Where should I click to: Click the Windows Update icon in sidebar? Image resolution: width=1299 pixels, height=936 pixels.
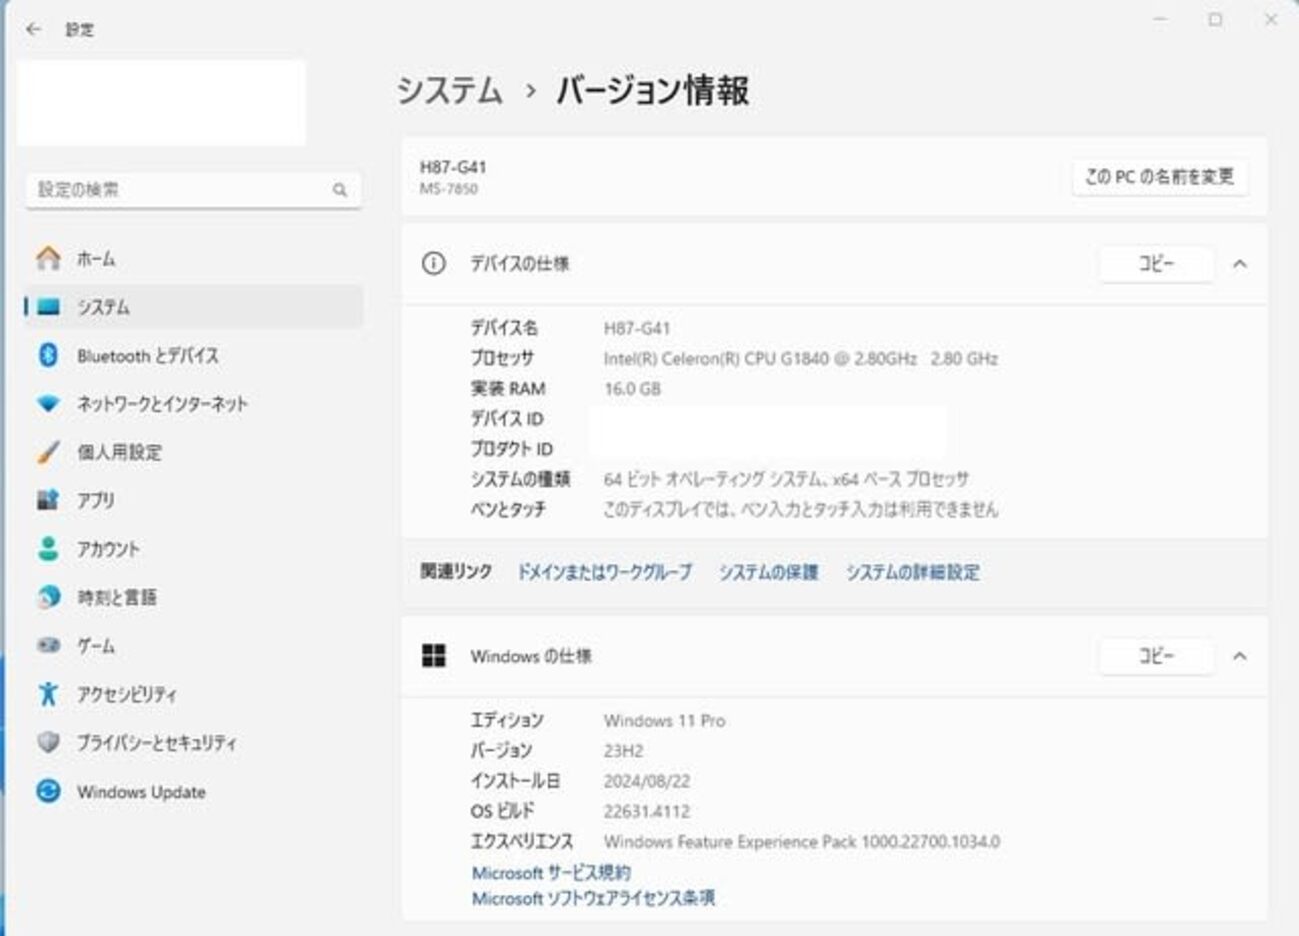pyautogui.click(x=48, y=791)
